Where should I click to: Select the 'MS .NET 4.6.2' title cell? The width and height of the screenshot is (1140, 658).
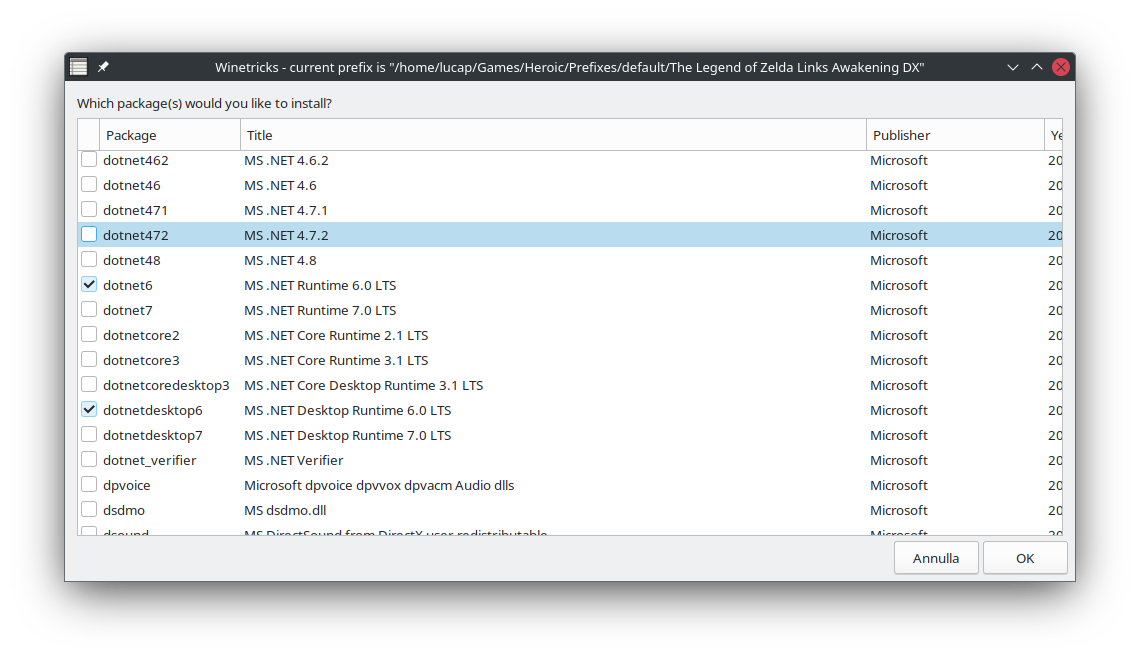pos(286,160)
